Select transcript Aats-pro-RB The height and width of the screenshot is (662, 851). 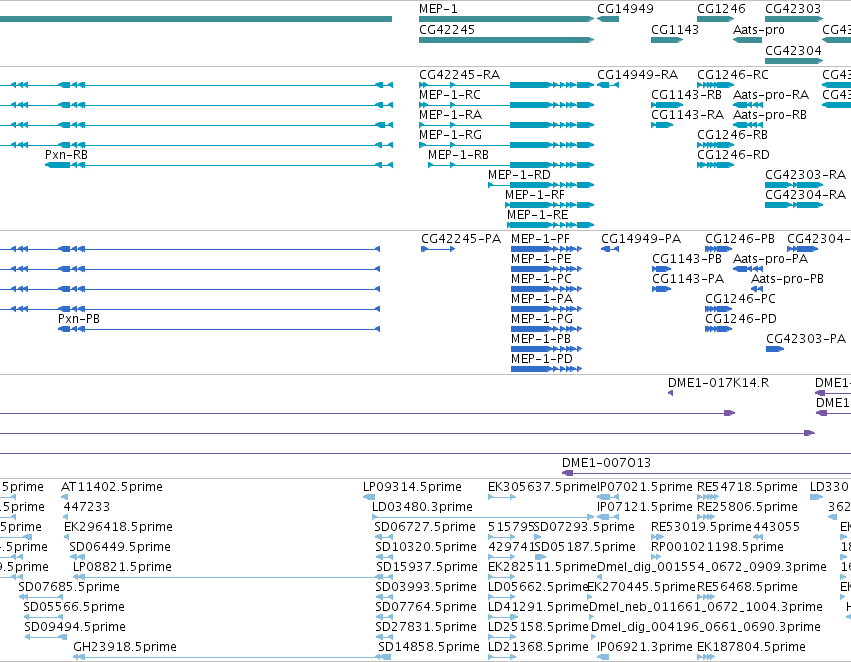point(748,125)
